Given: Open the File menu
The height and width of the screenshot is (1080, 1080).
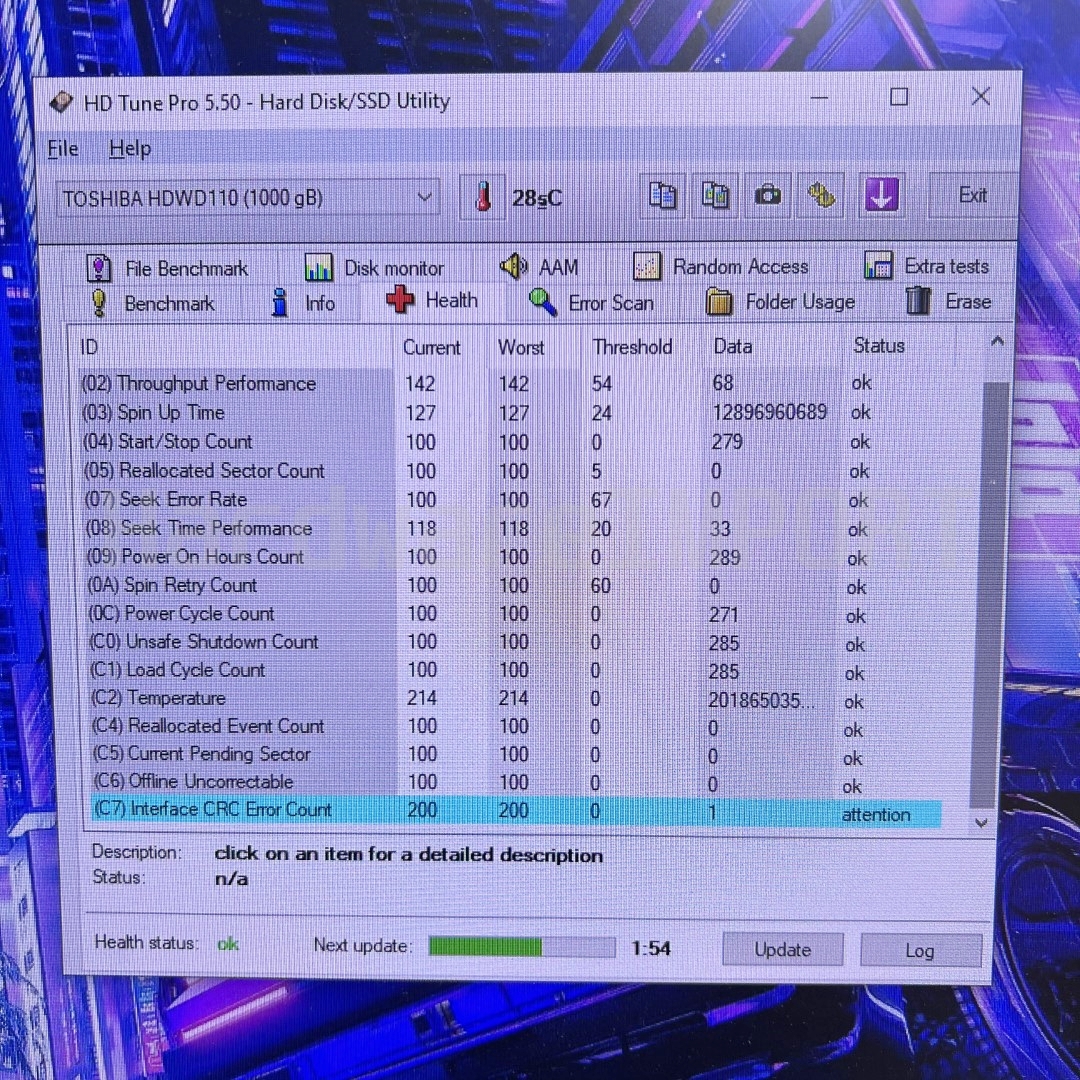Looking at the screenshot, I should click(63, 149).
